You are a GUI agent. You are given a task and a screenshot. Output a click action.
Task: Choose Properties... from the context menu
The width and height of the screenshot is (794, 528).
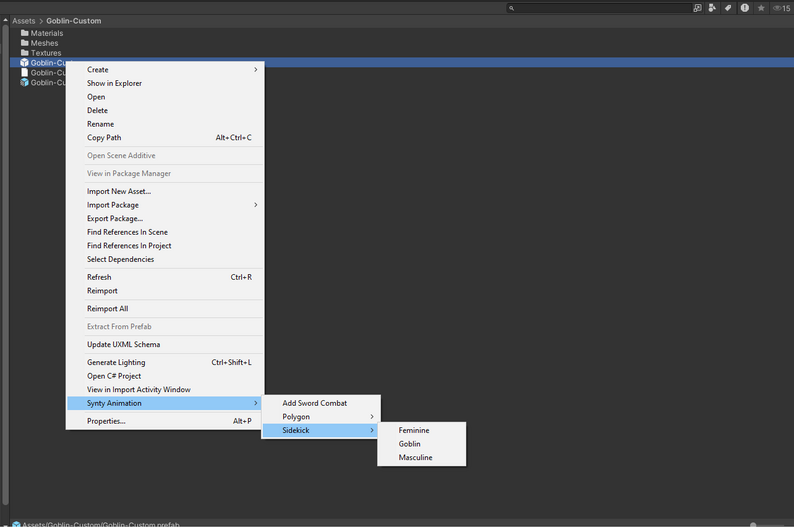pyautogui.click(x=165, y=421)
